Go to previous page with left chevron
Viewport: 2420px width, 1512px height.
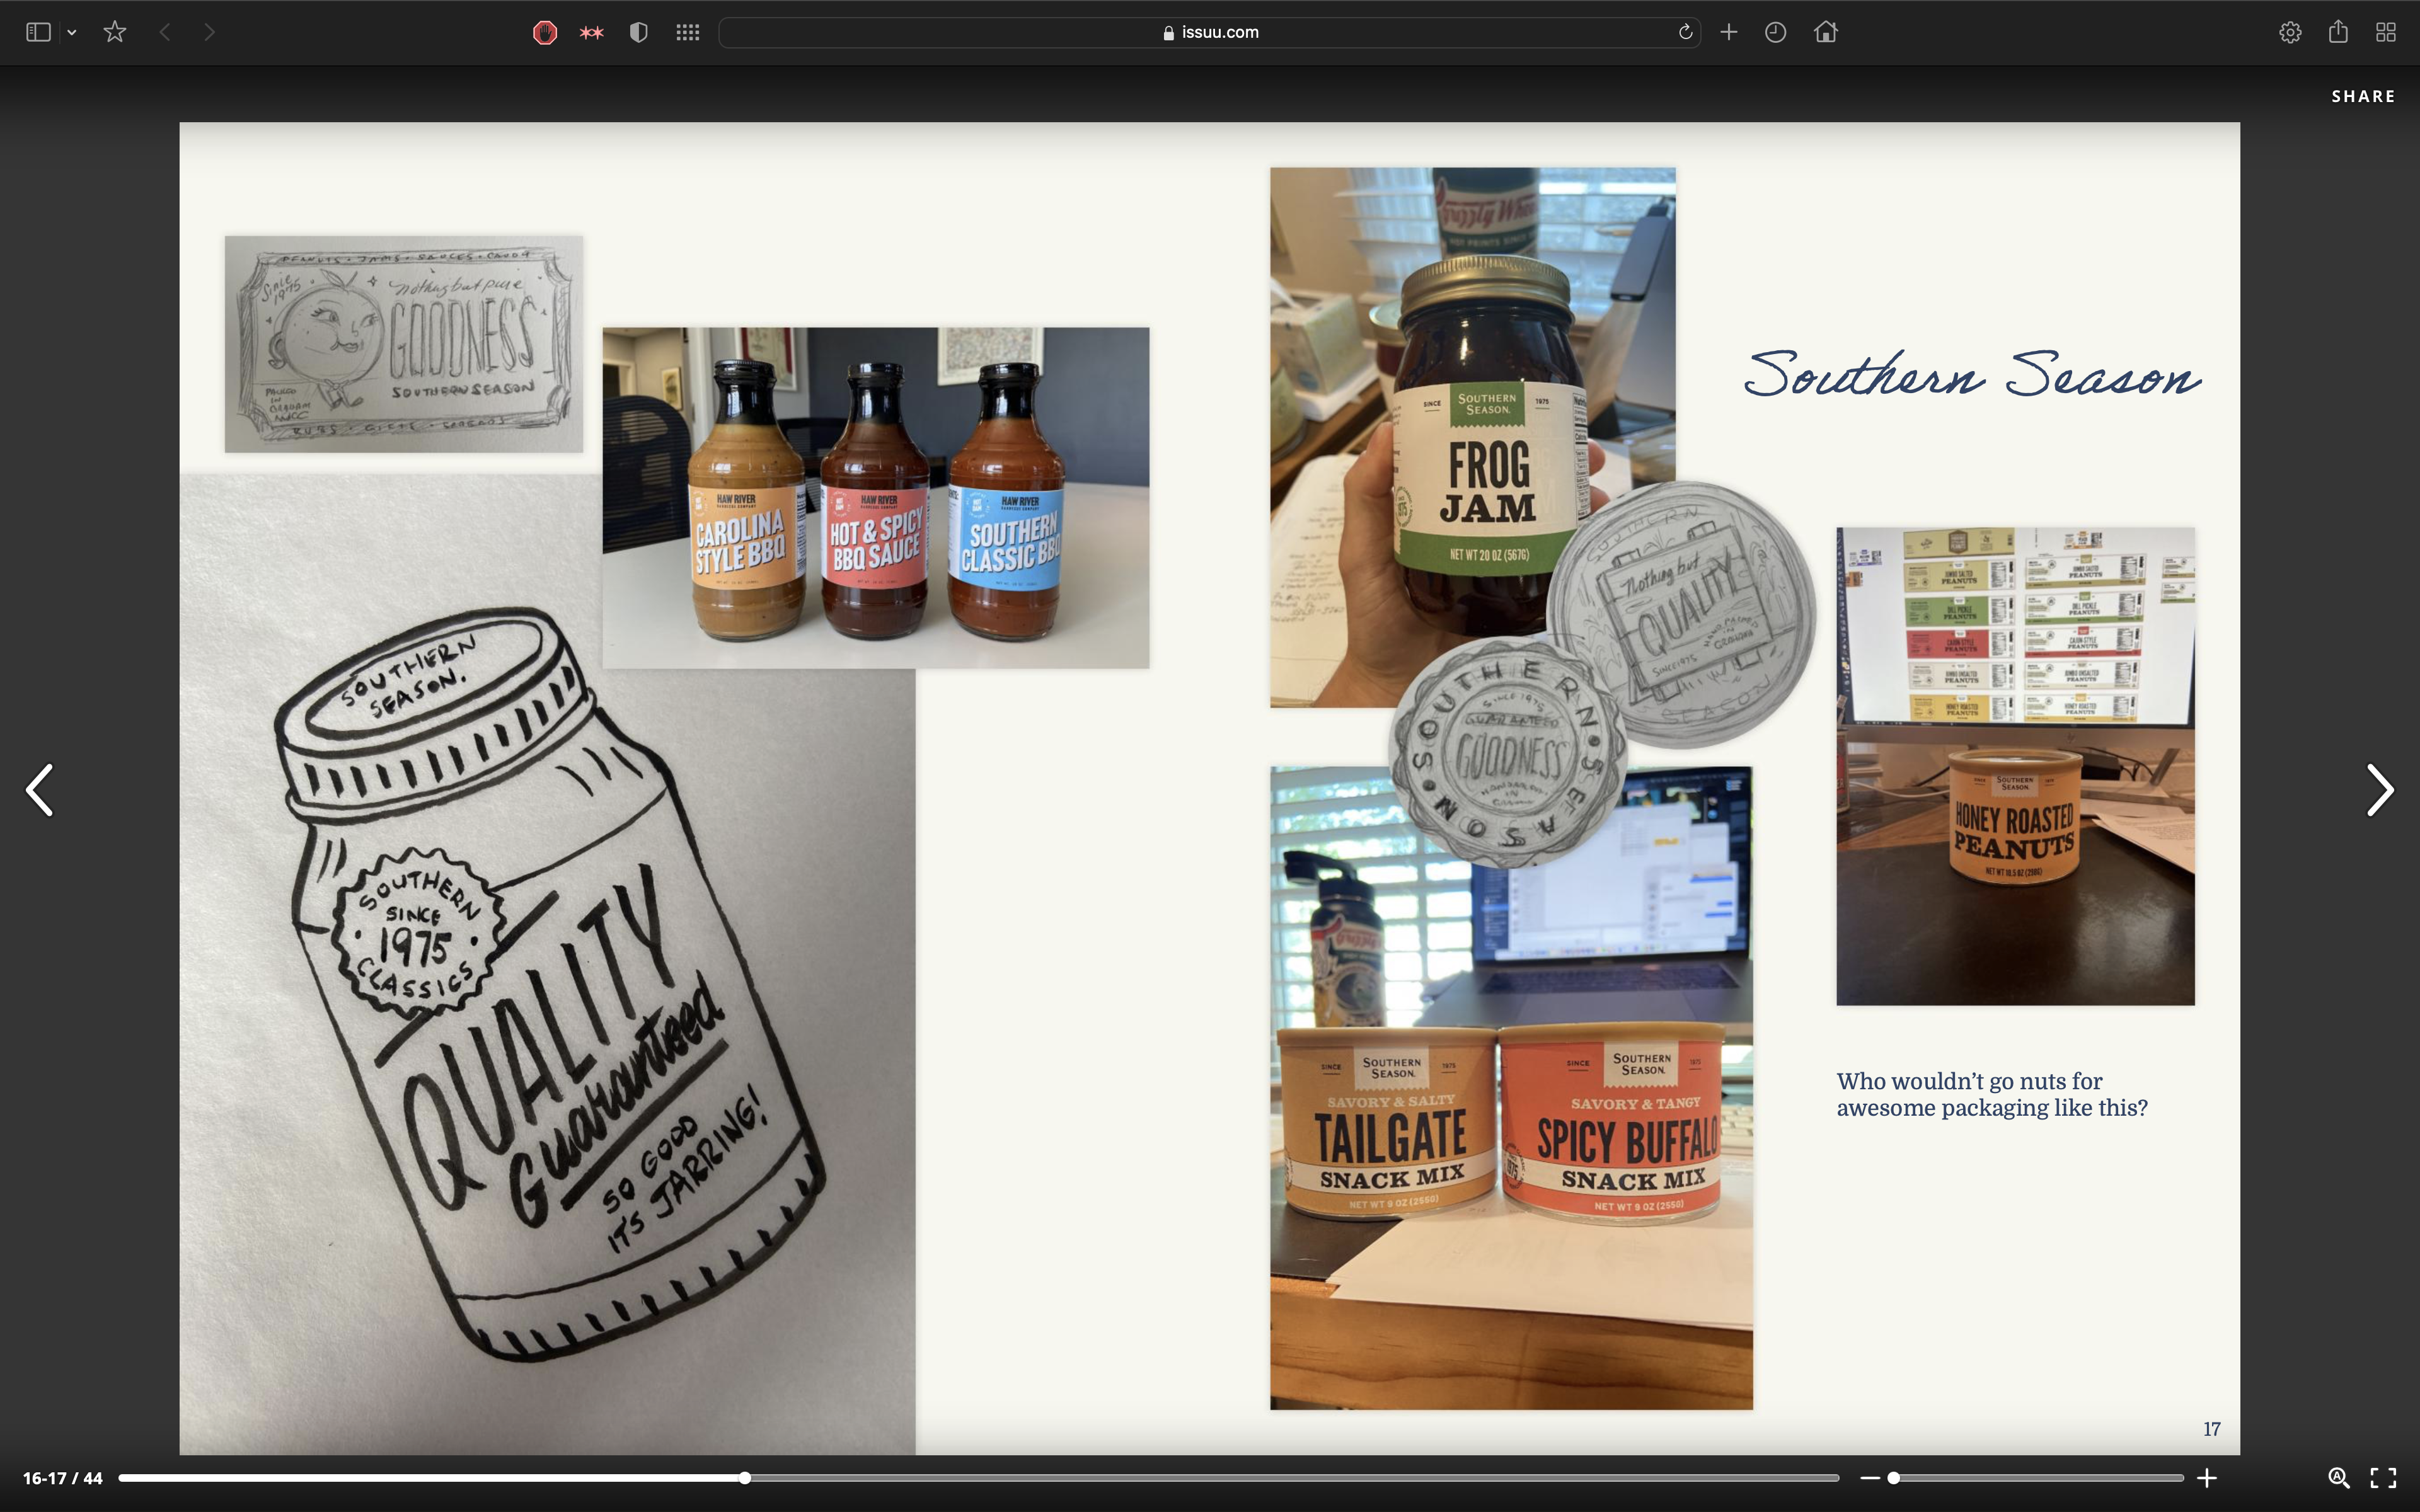pyautogui.click(x=40, y=790)
